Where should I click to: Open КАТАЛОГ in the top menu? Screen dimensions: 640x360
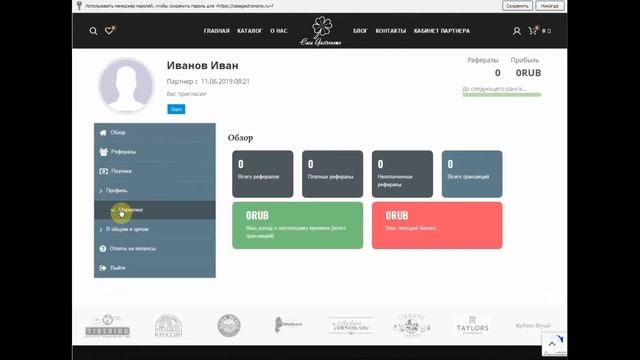click(x=249, y=31)
